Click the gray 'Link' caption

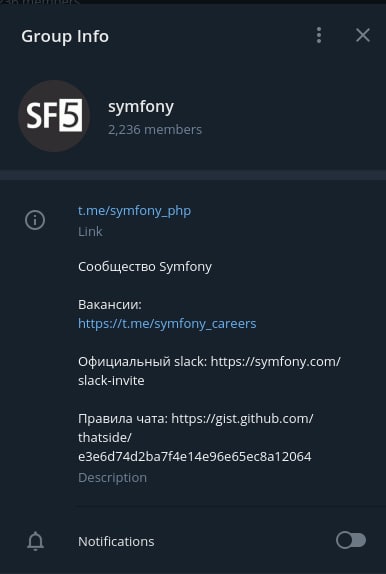(90, 232)
